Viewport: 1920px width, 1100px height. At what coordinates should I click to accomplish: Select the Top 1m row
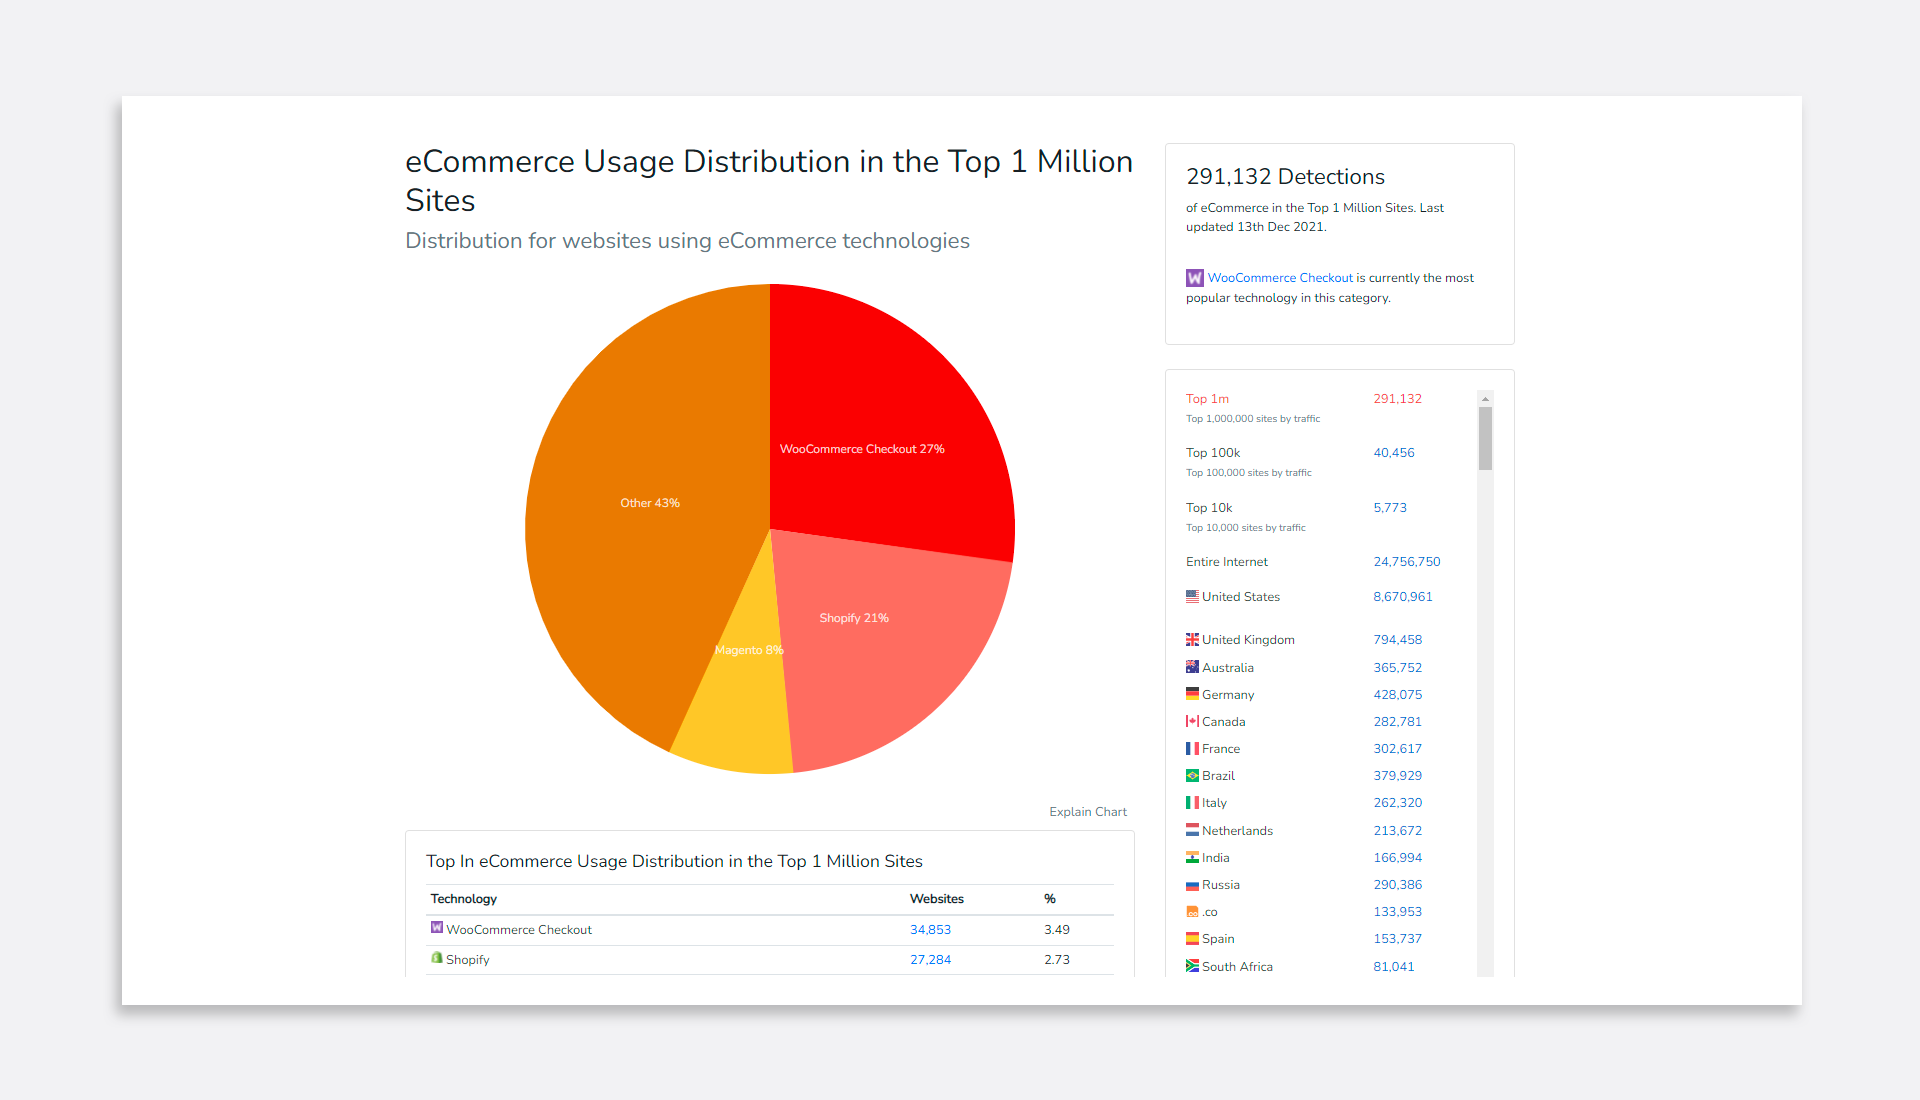(1207, 399)
